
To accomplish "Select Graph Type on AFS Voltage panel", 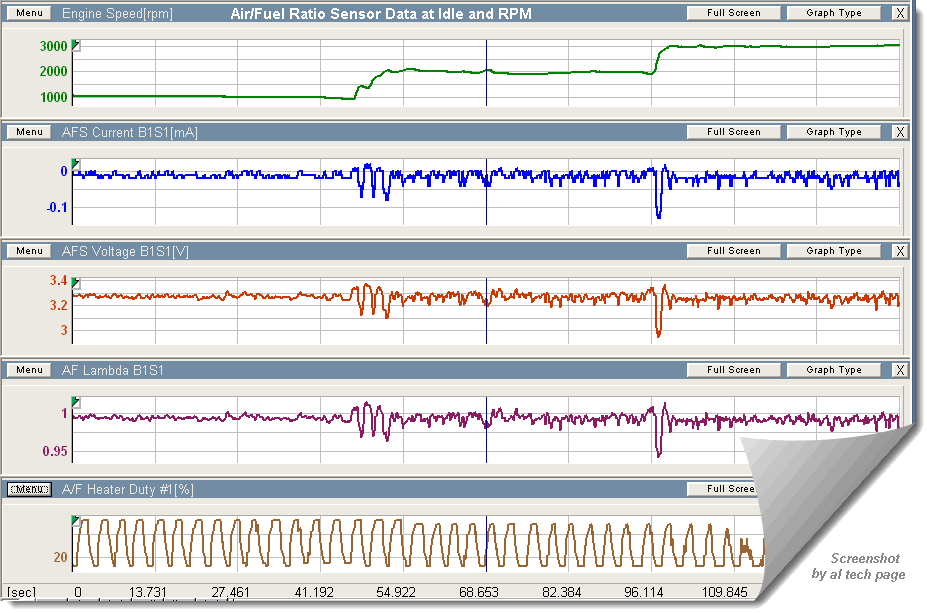I will [833, 251].
